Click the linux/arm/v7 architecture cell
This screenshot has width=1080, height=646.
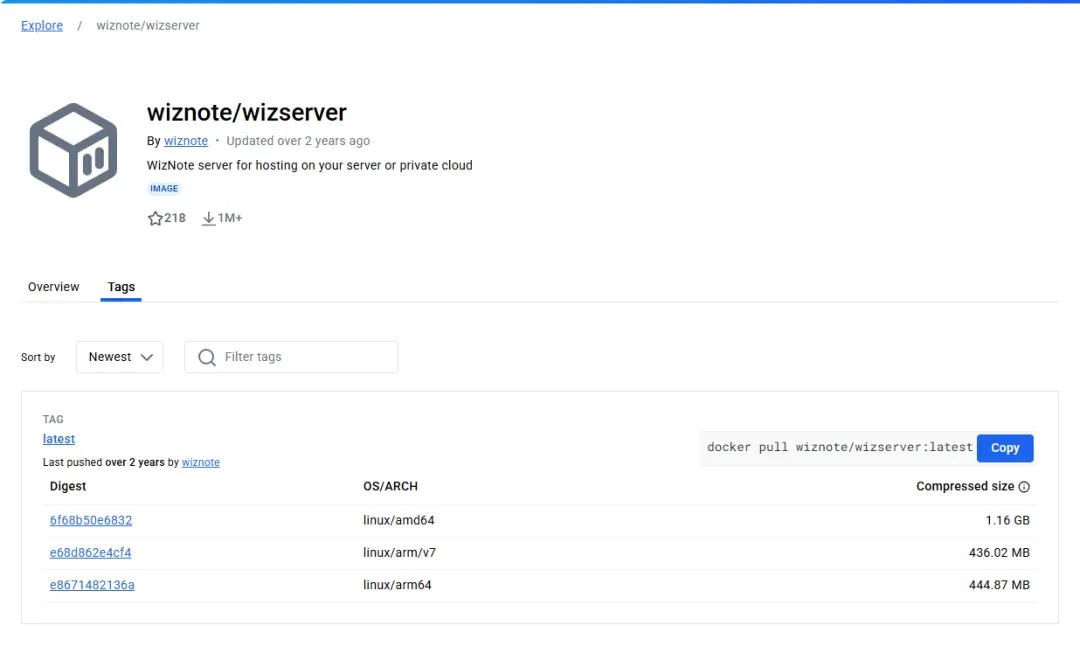click(x=399, y=553)
